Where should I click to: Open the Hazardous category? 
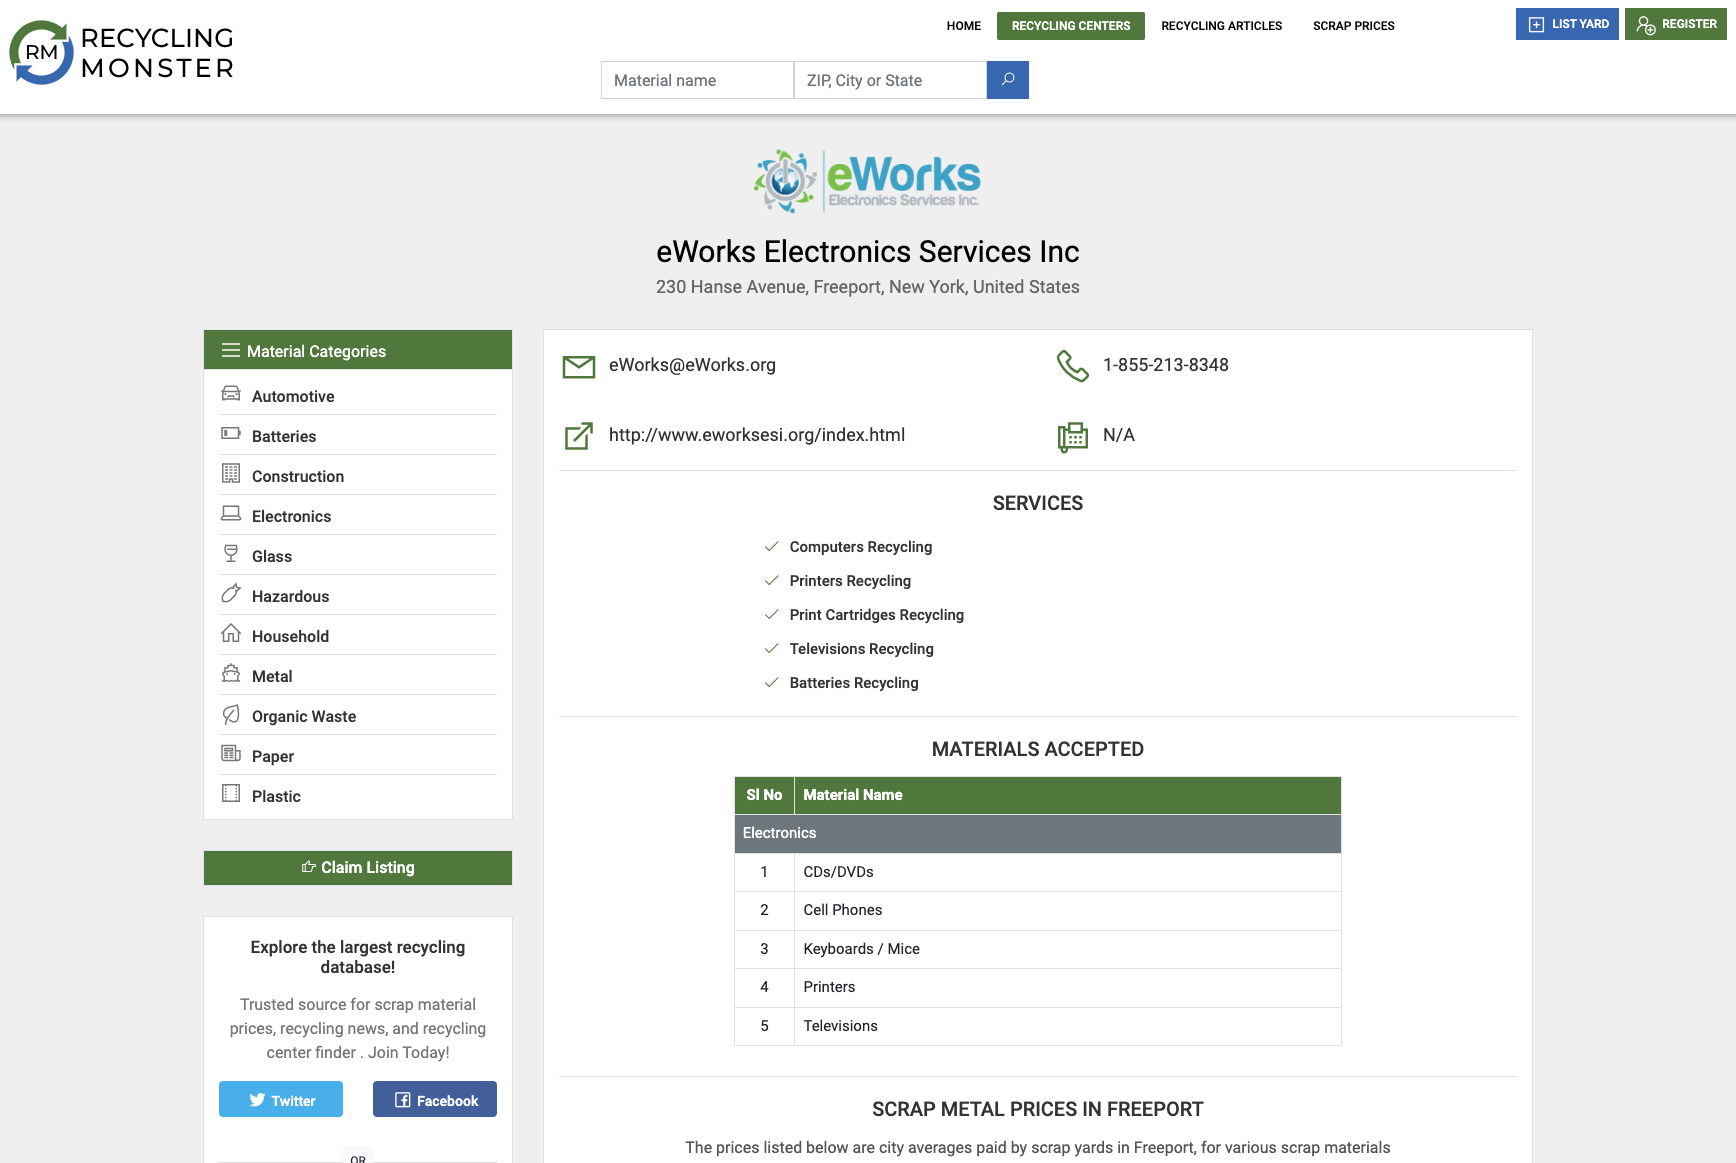pyautogui.click(x=290, y=596)
